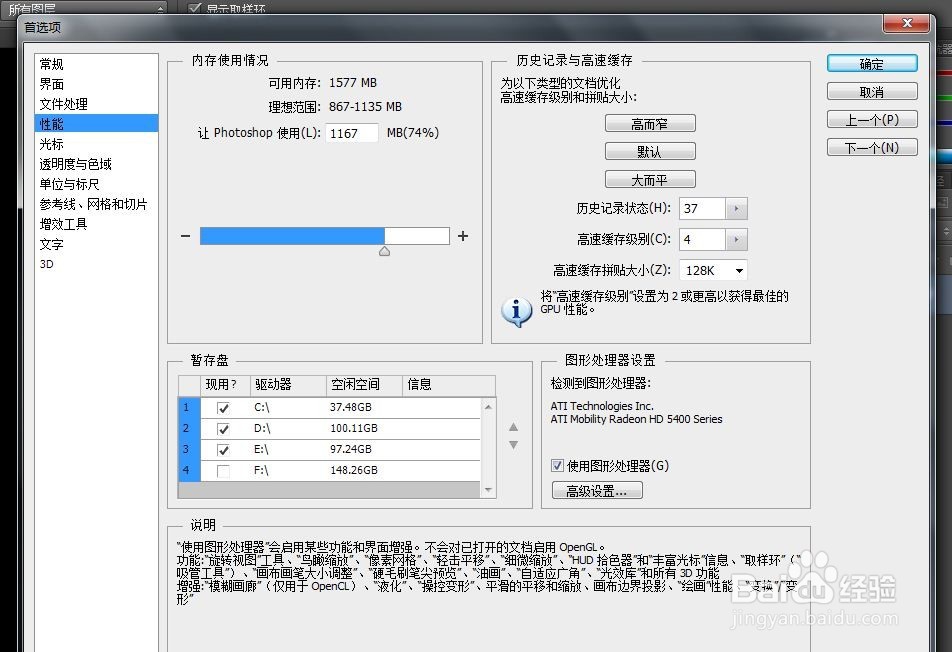
Task: Choose the 大而平 cache preset
Action: click(x=650, y=180)
